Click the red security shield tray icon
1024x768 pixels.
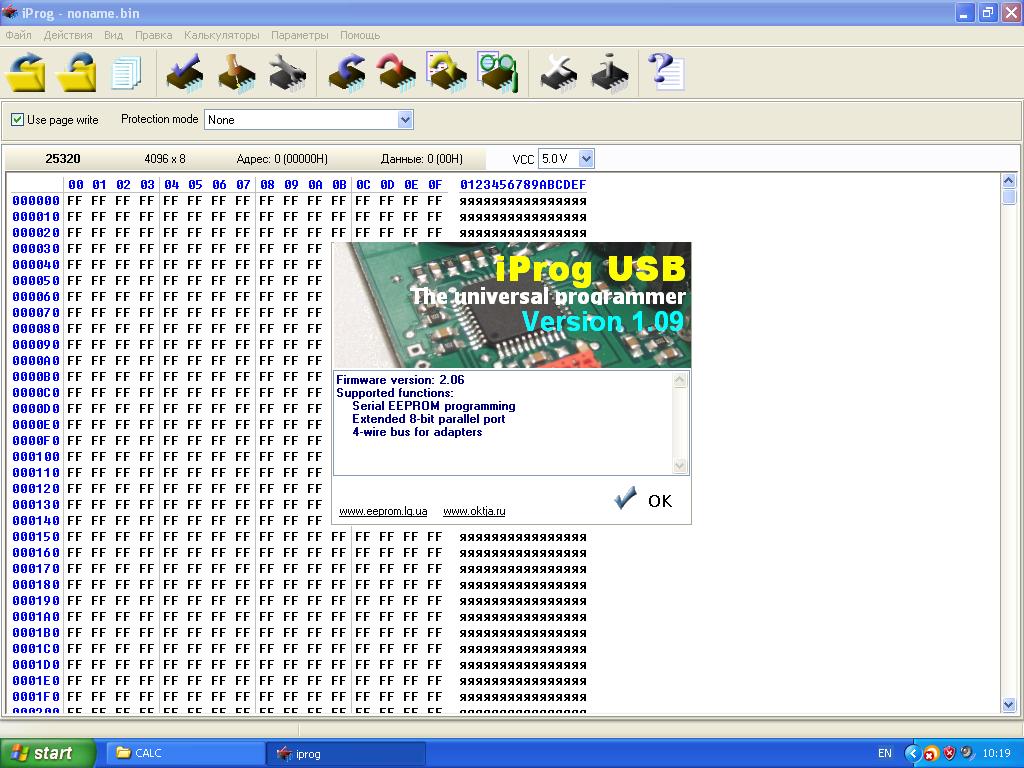(x=949, y=754)
